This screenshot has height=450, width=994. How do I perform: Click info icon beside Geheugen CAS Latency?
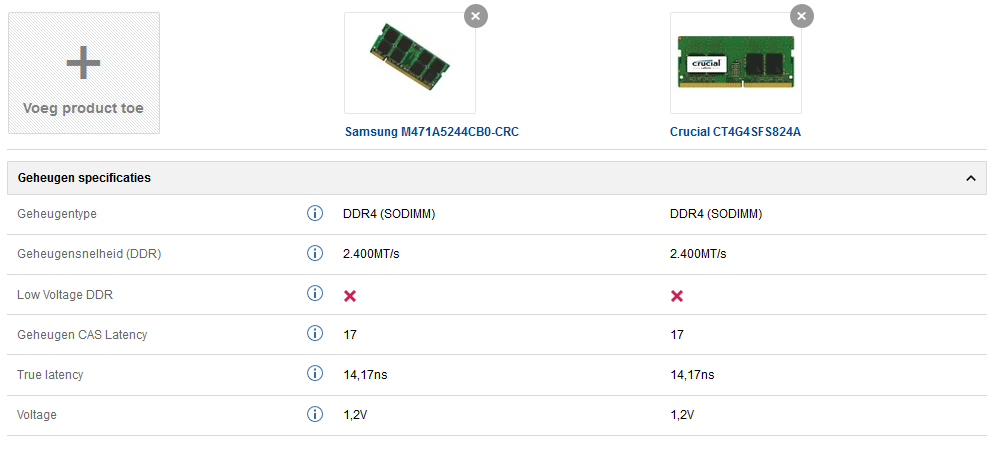tap(315, 334)
